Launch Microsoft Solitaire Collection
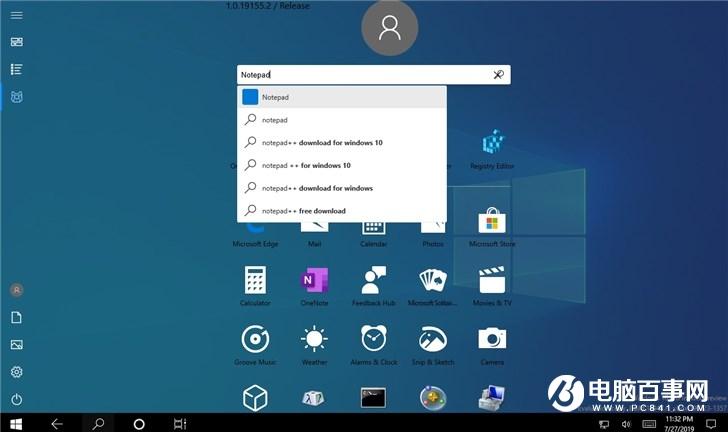 coord(433,285)
